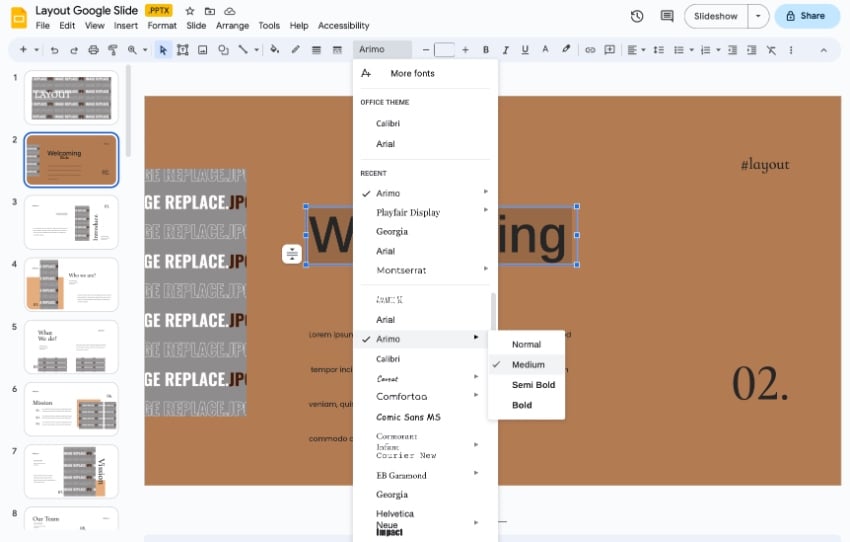This screenshot has height=542, width=850.
Task: Select the Text box tool
Action: (x=182, y=49)
